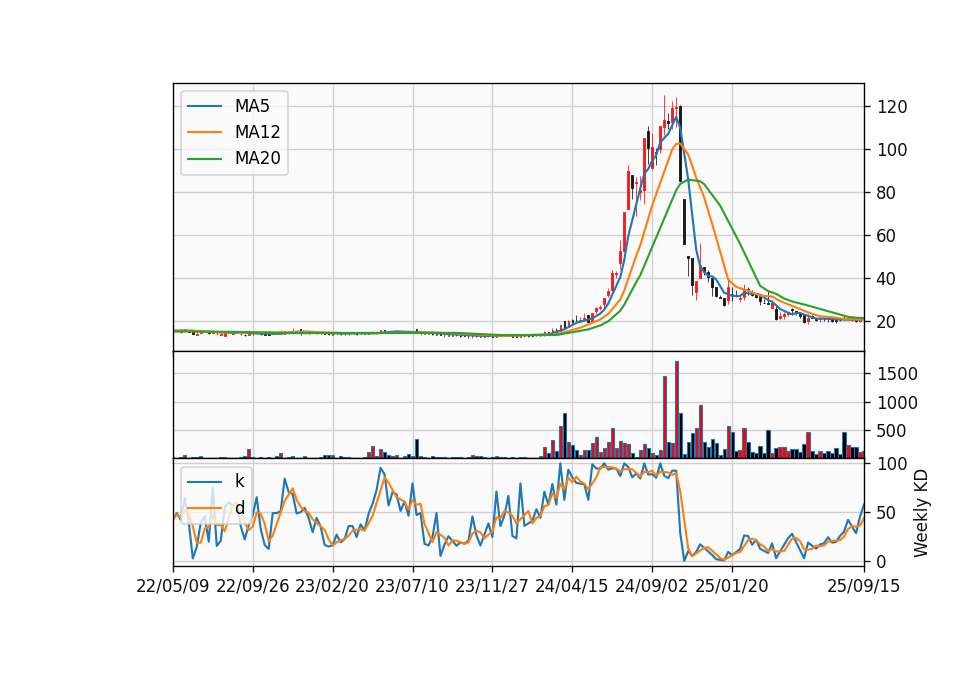Click the blue MA5 legend line sample
960x690 pixels.
click(204, 106)
